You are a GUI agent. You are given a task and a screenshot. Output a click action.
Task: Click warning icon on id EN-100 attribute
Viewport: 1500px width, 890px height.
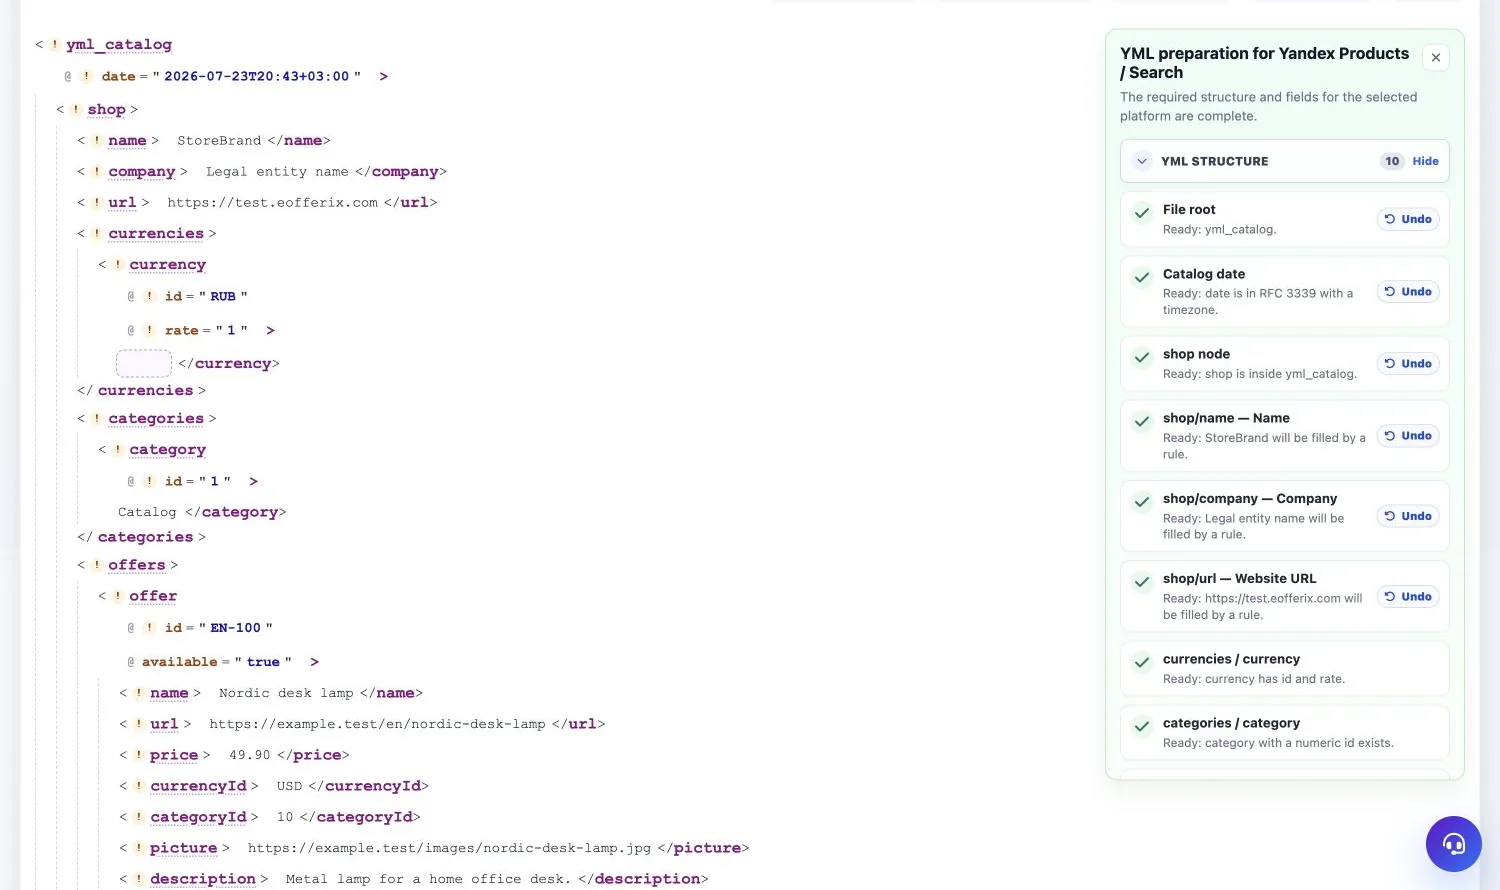coord(150,628)
